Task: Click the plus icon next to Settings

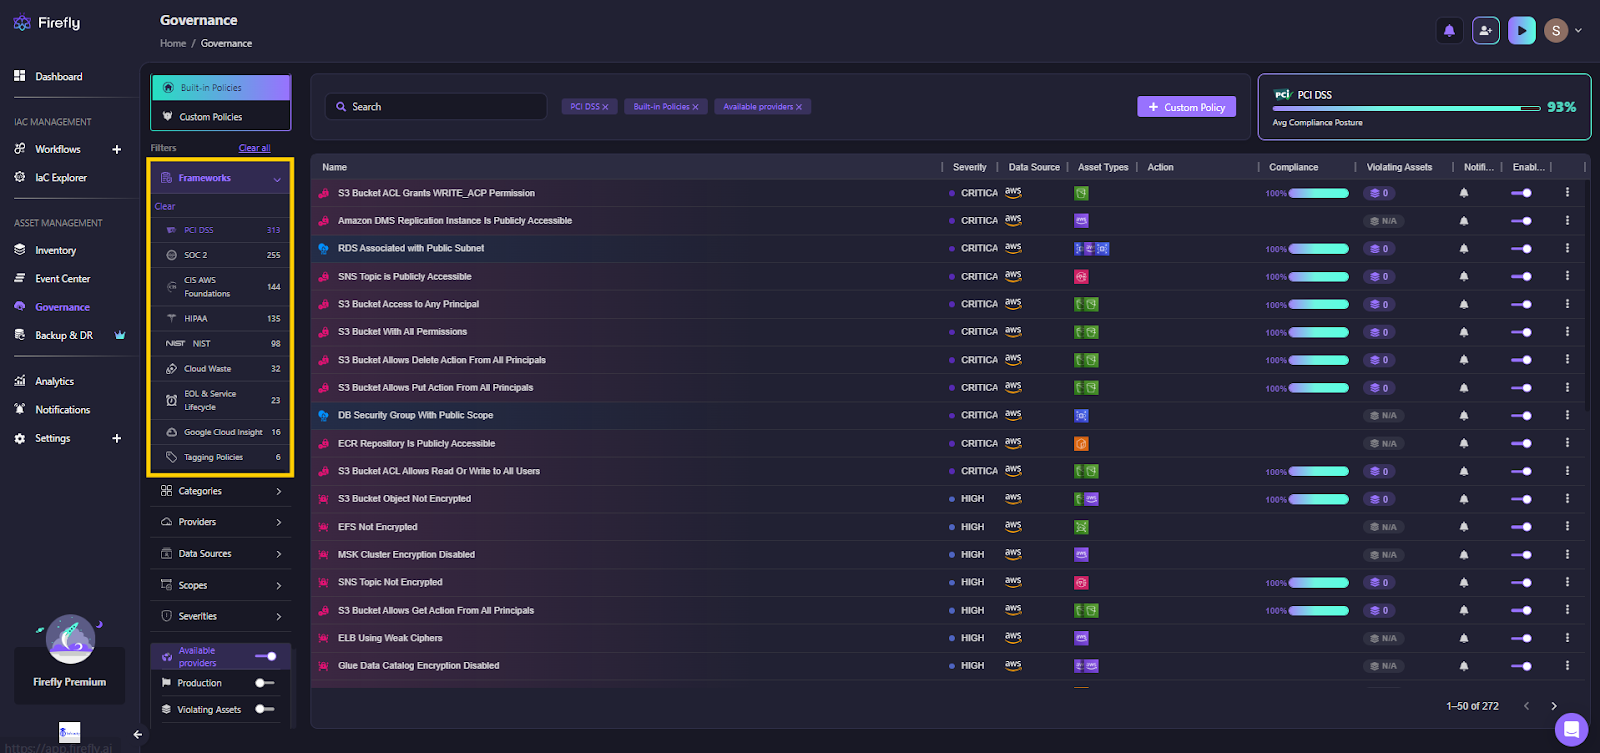Action: [117, 438]
